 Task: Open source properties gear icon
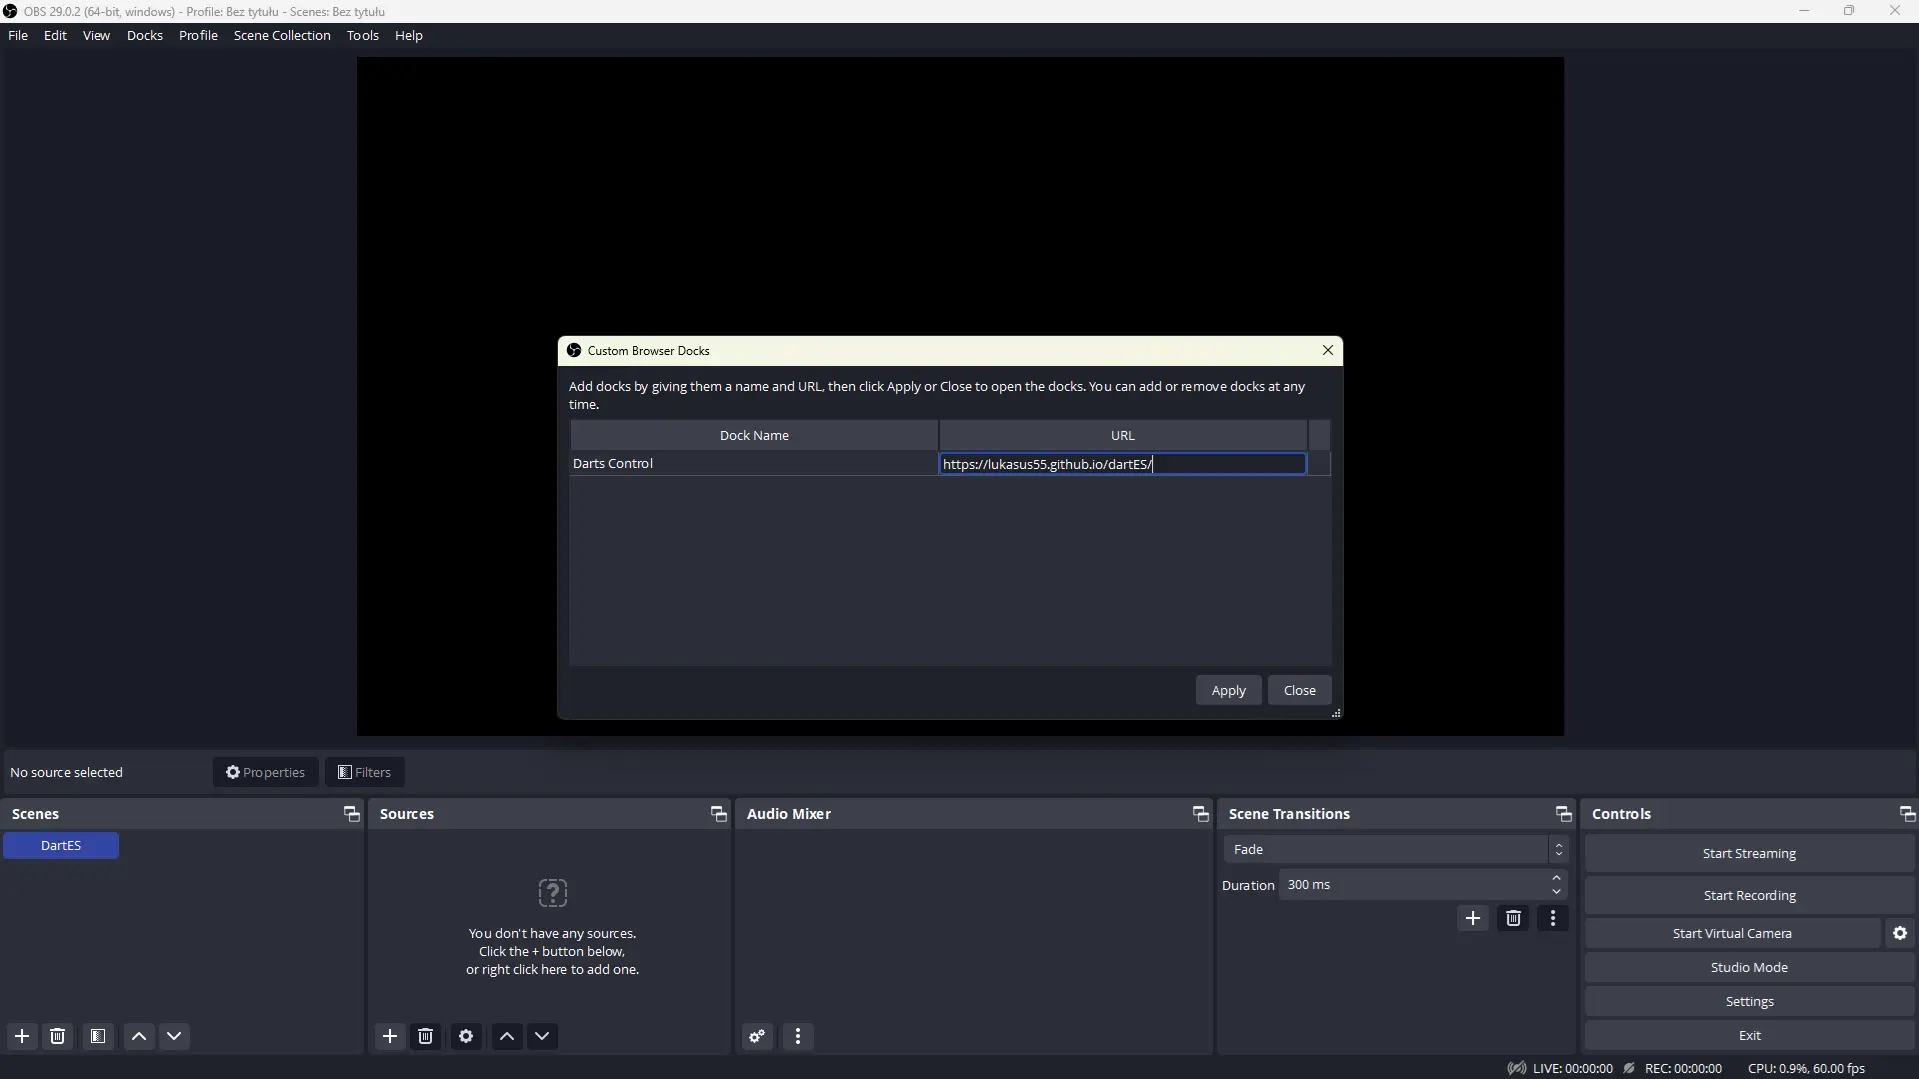(466, 1036)
